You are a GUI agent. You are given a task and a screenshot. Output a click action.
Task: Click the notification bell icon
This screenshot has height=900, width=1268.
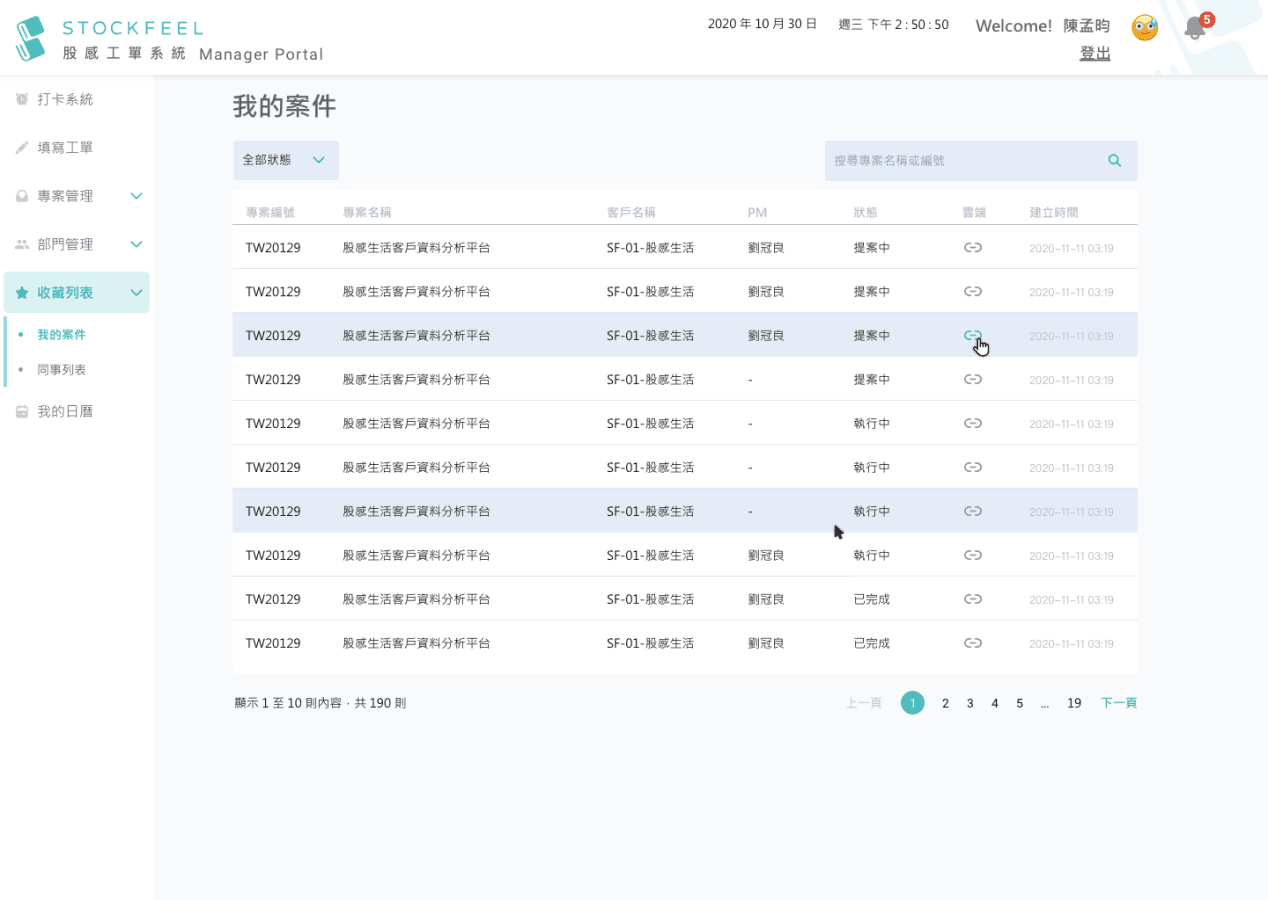(x=1194, y=29)
